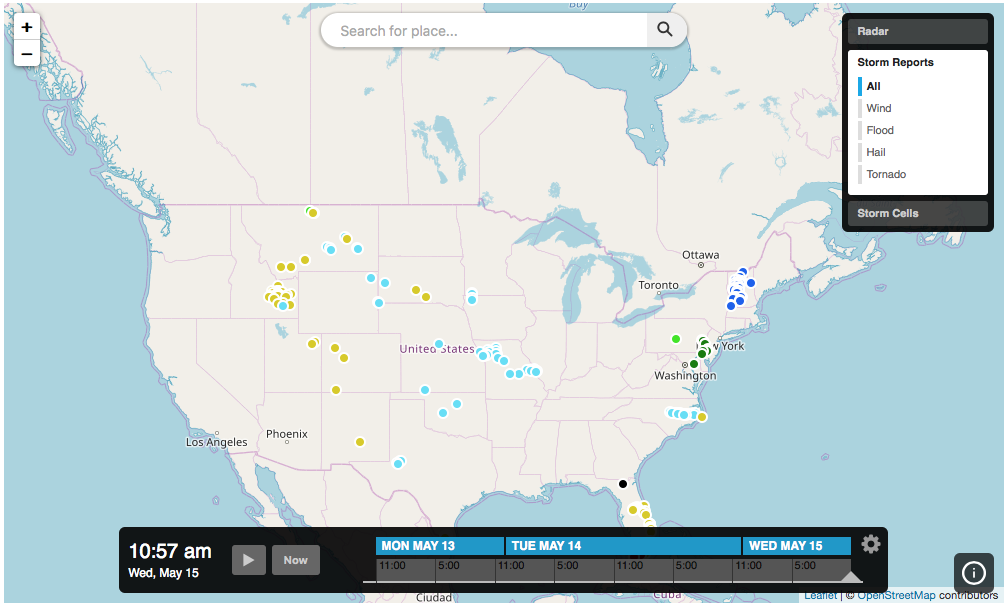Click the 5:00 mark on the Wednesday timeline
Screen dimensions: 1007x608
pyautogui.click(x=806, y=565)
